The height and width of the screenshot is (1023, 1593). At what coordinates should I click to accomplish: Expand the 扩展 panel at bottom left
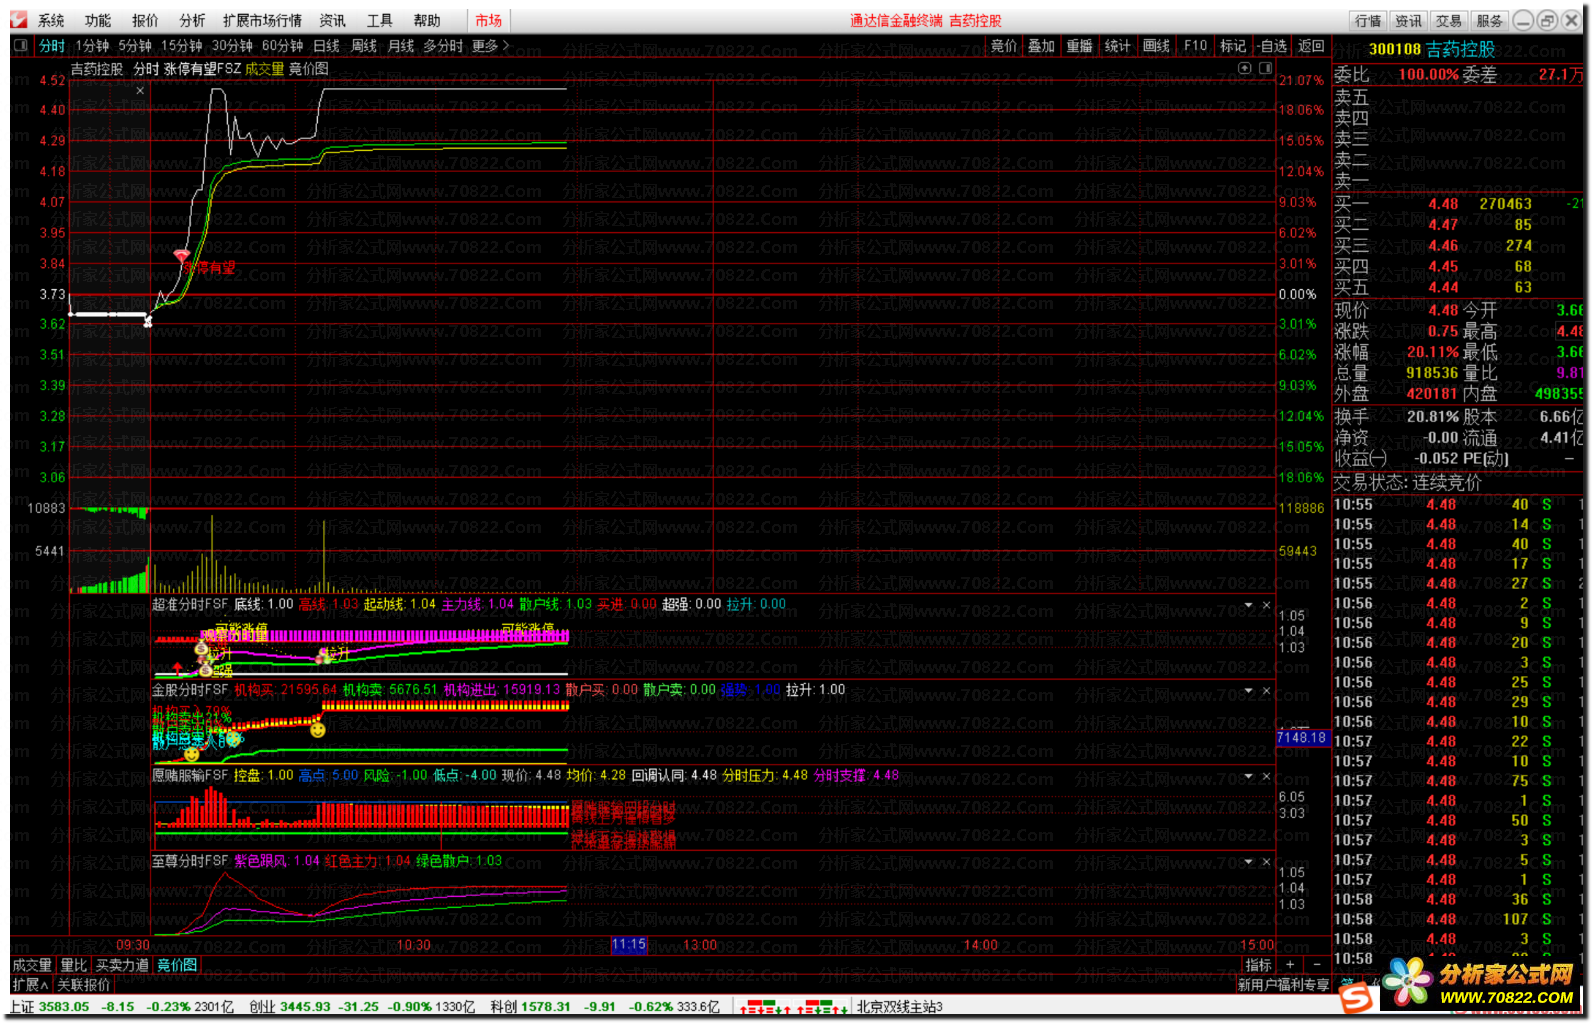(30, 985)
